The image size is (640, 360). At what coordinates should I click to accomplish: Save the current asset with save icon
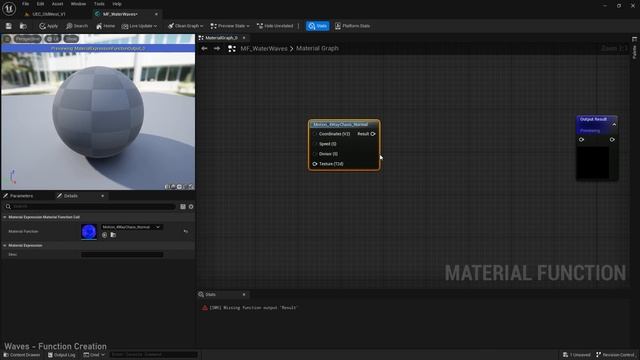[x=9, y=26]
